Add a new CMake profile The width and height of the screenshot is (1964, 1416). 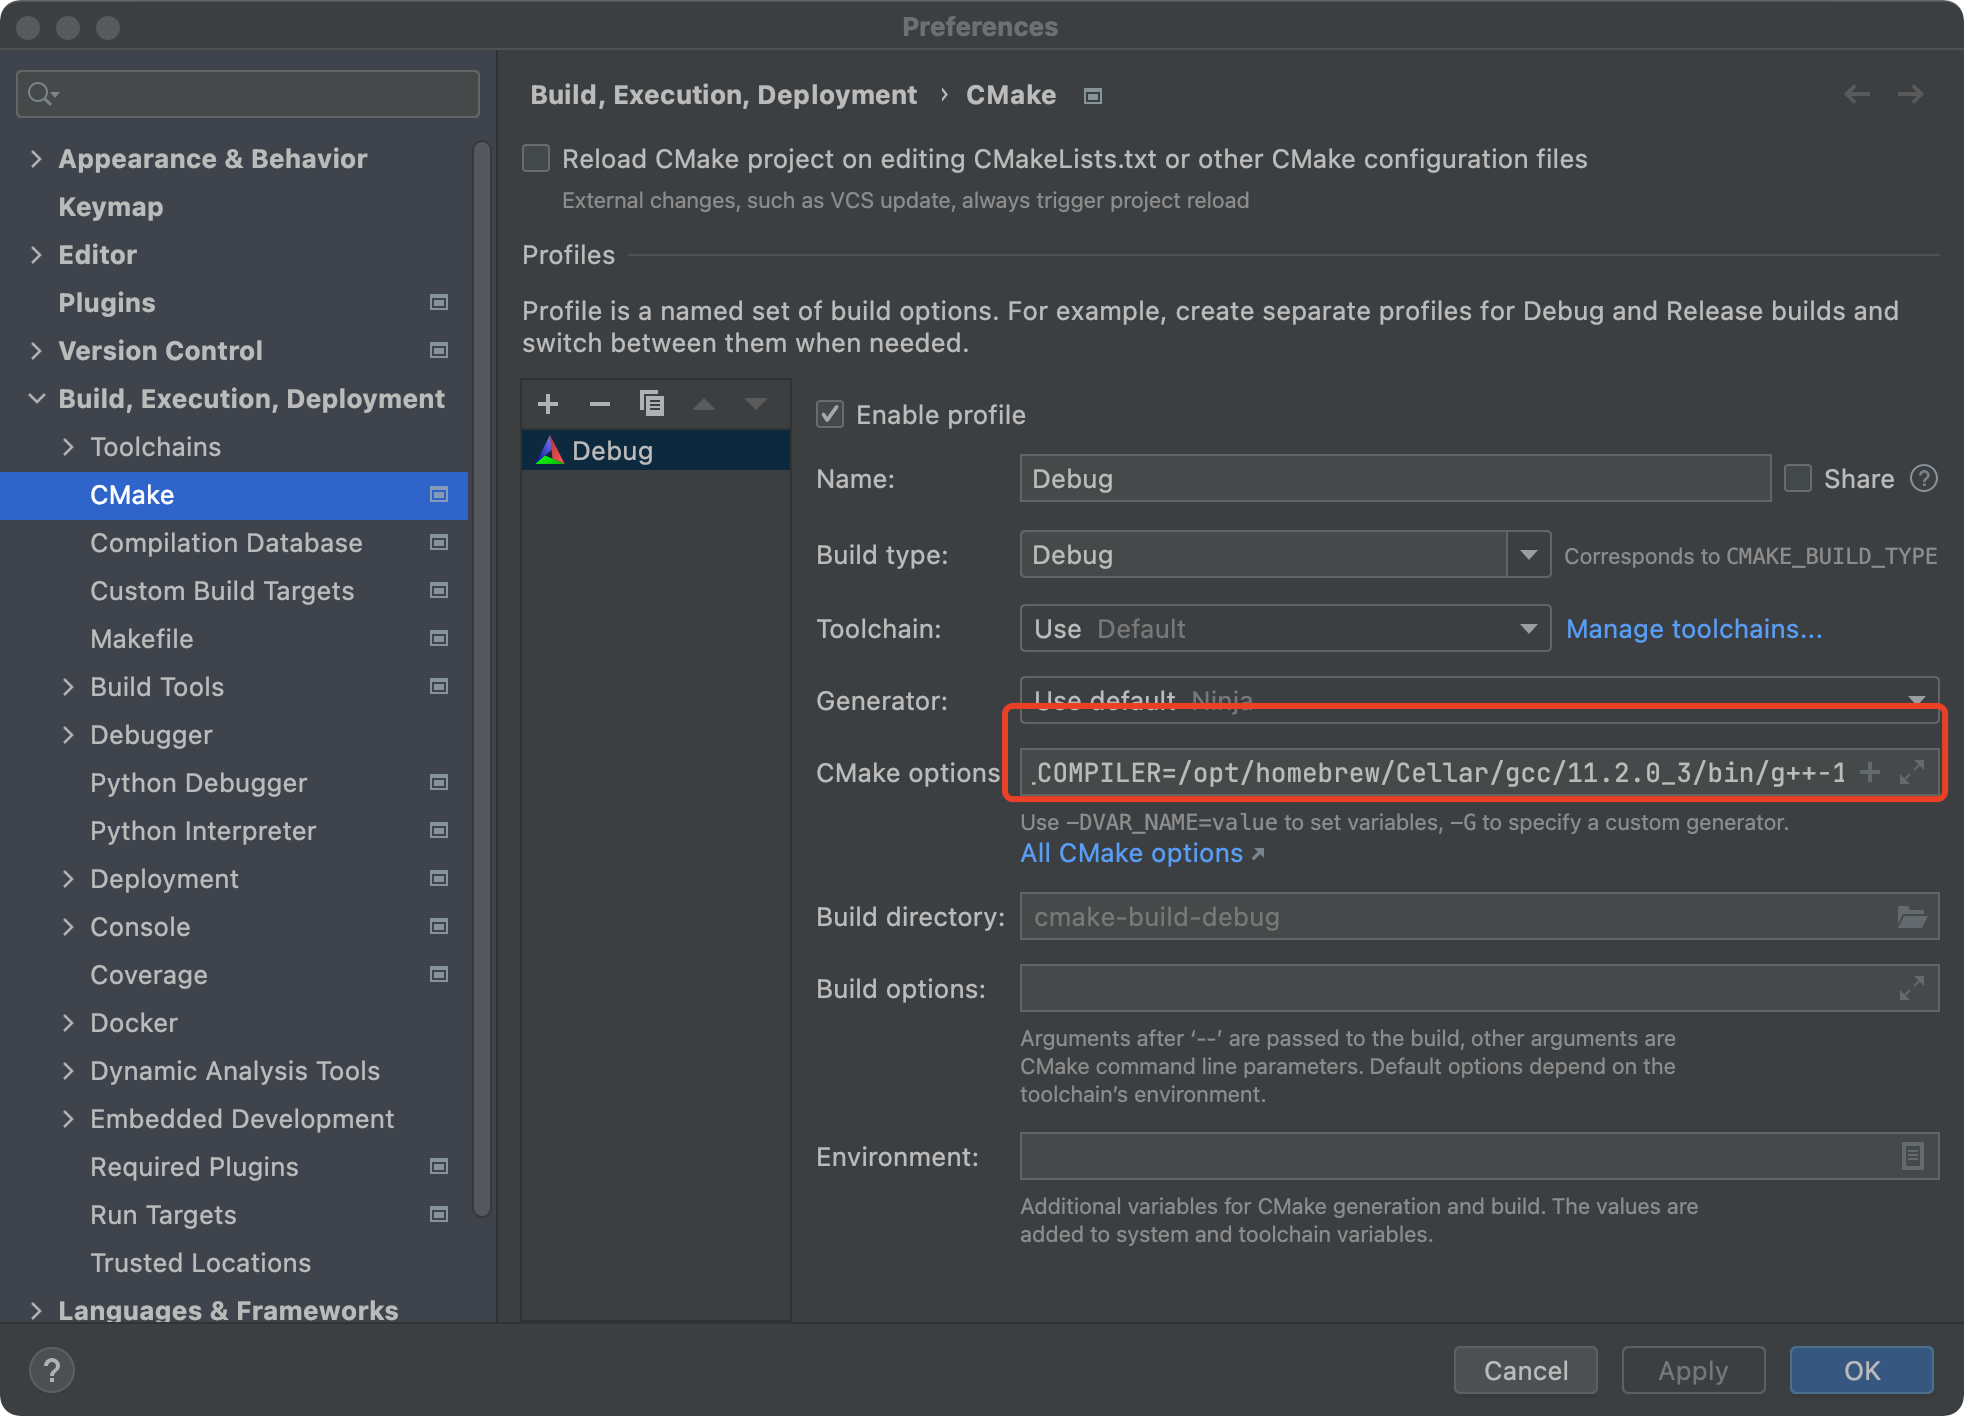[548, 403]
